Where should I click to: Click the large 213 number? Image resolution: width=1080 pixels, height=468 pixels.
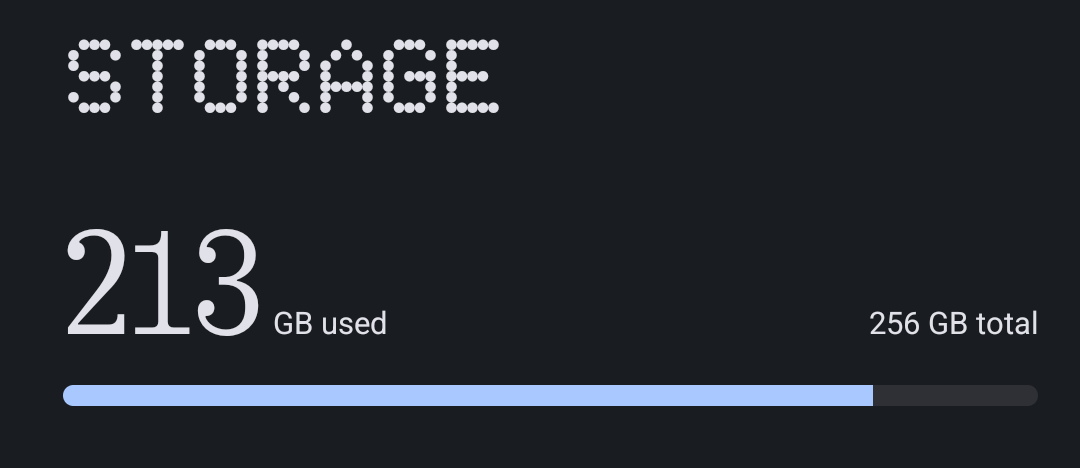[x=162, y=284]
